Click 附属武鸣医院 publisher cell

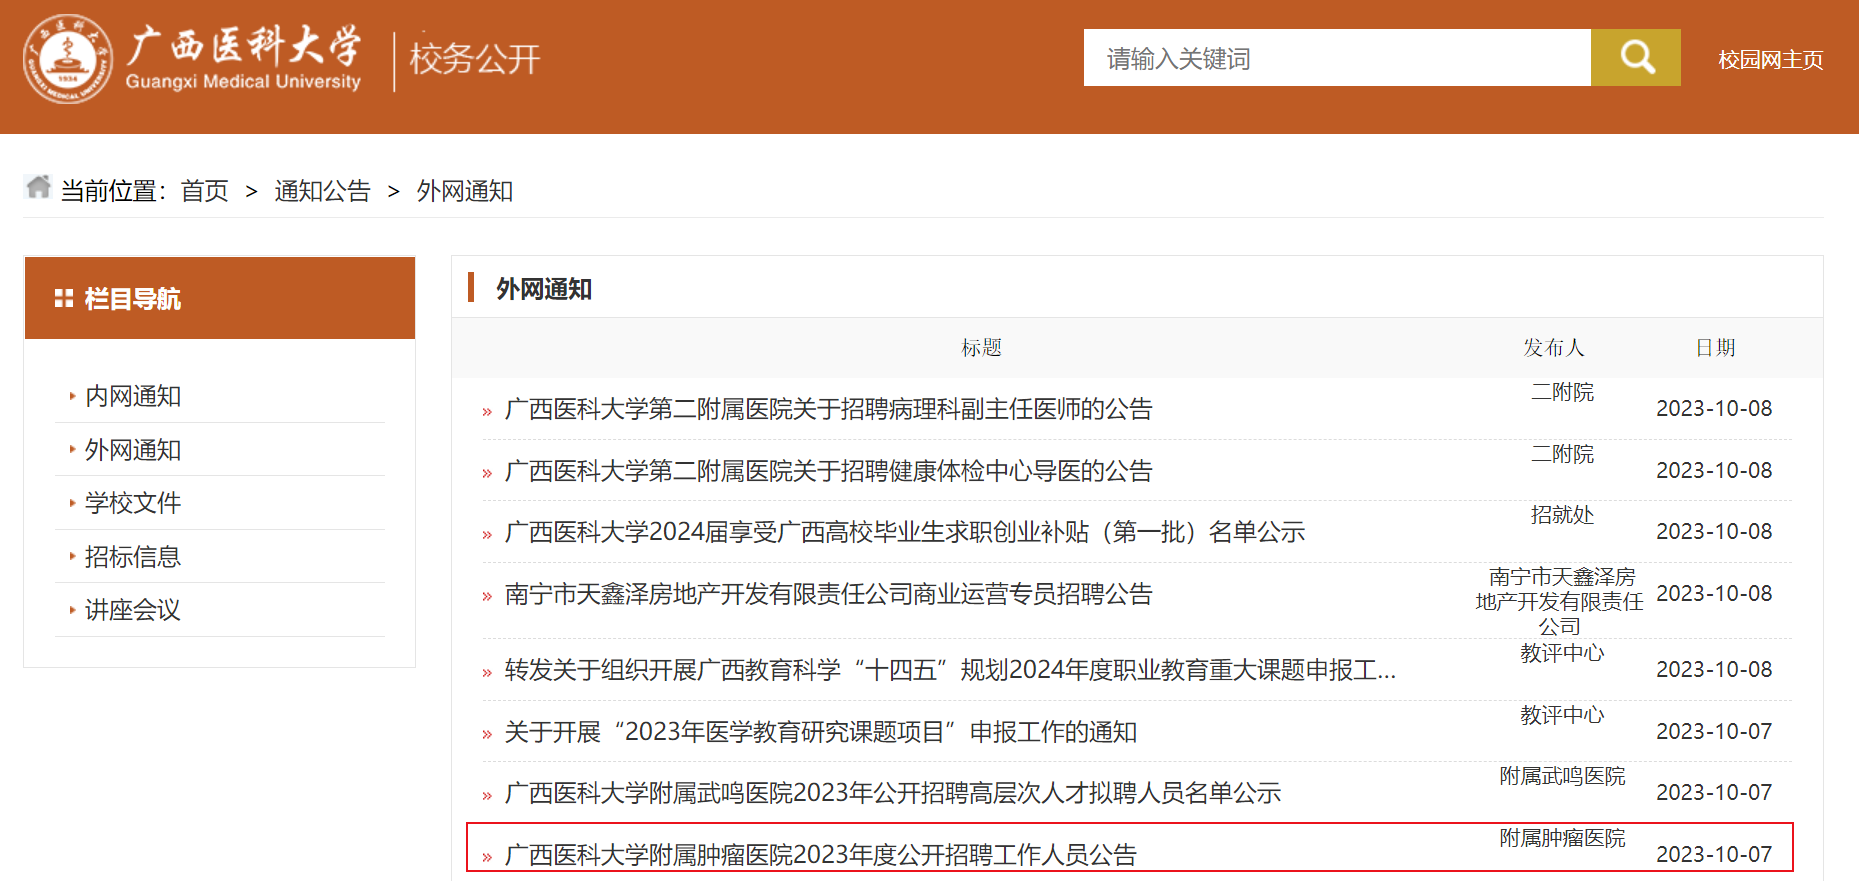point(1562,776)
